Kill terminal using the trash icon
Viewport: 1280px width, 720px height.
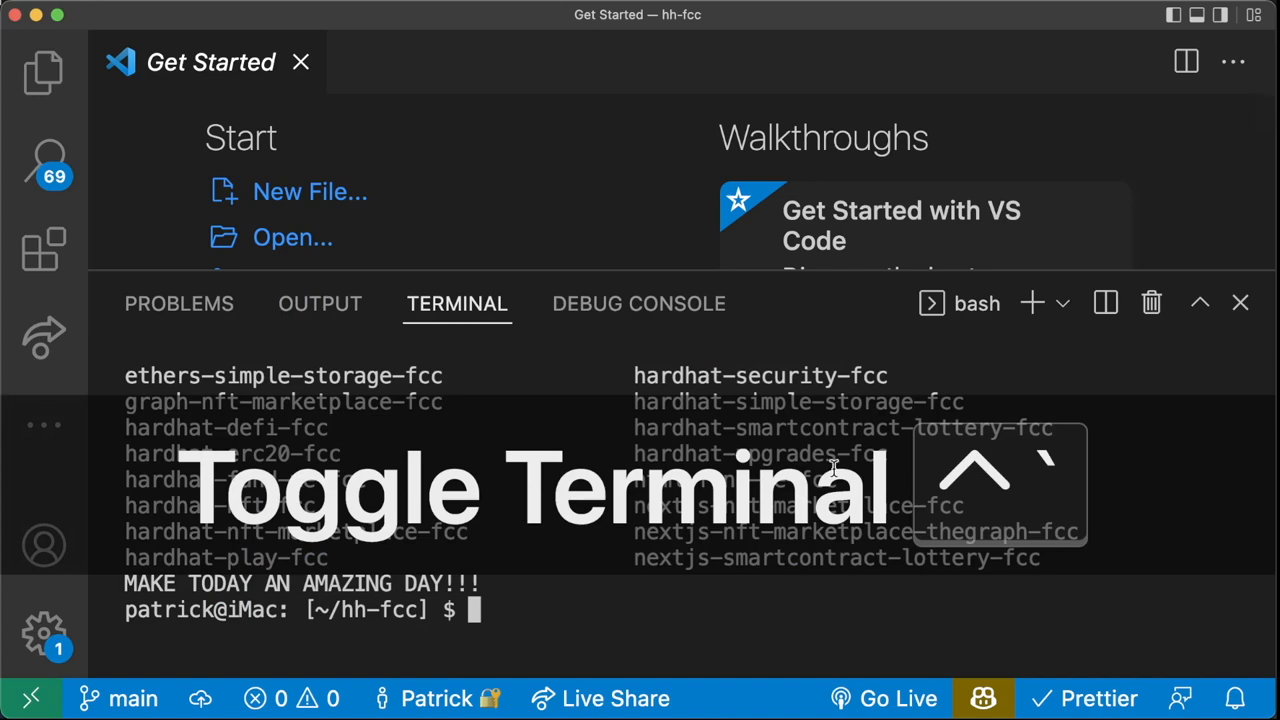[1151, 303]
